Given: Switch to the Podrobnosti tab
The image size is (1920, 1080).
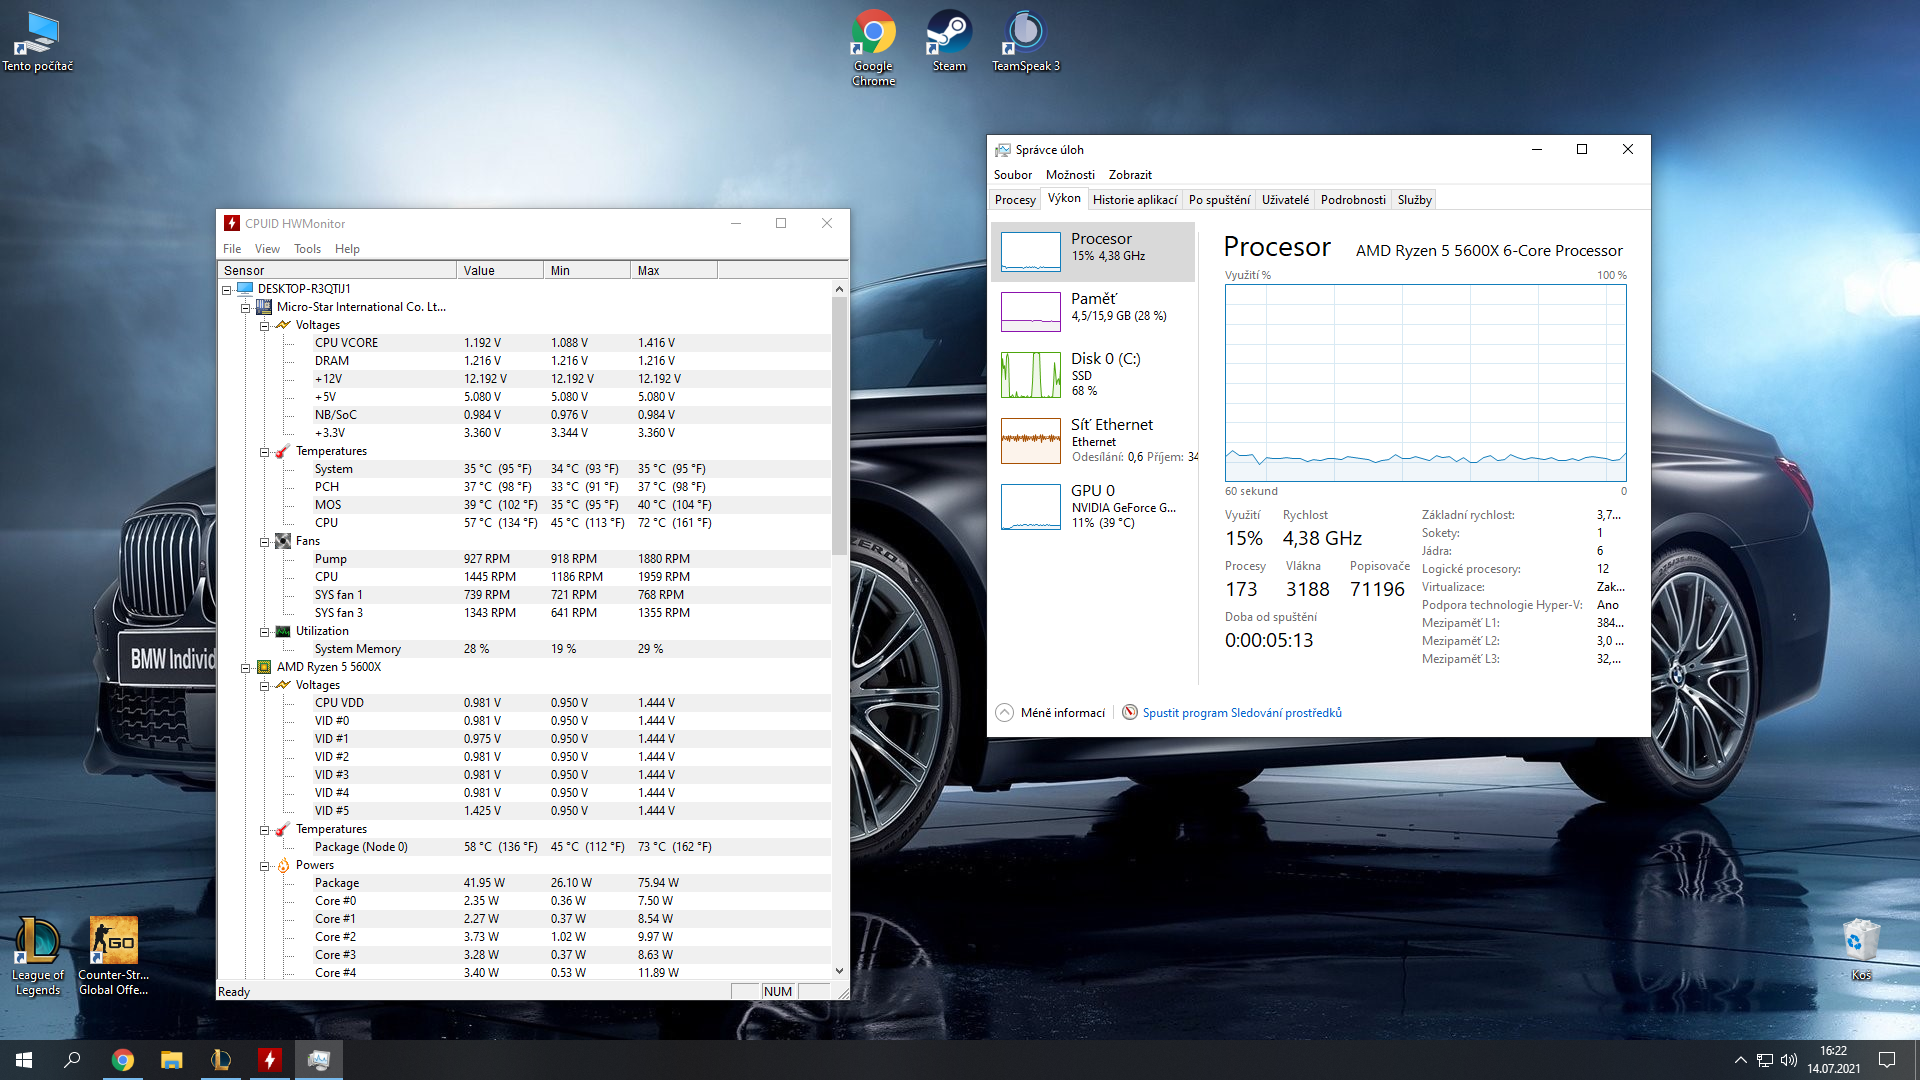Looking at the screenshot, I should (1352, 200).
